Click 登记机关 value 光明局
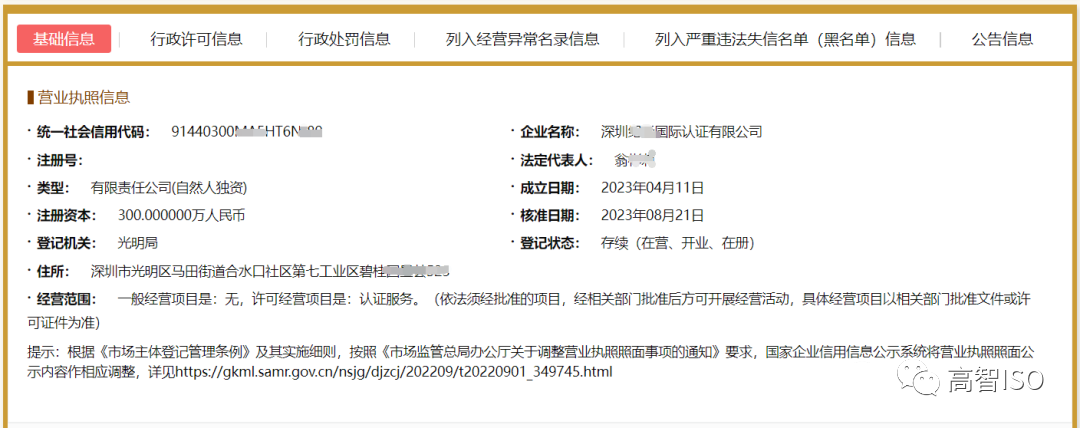The height and width of the screenshot is (428, 1080). (138, 243)
